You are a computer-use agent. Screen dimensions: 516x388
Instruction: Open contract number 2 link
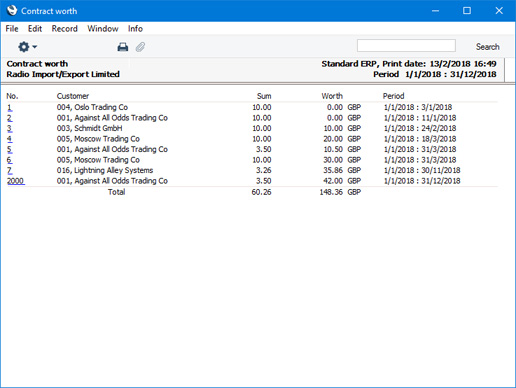pos(10,118)
